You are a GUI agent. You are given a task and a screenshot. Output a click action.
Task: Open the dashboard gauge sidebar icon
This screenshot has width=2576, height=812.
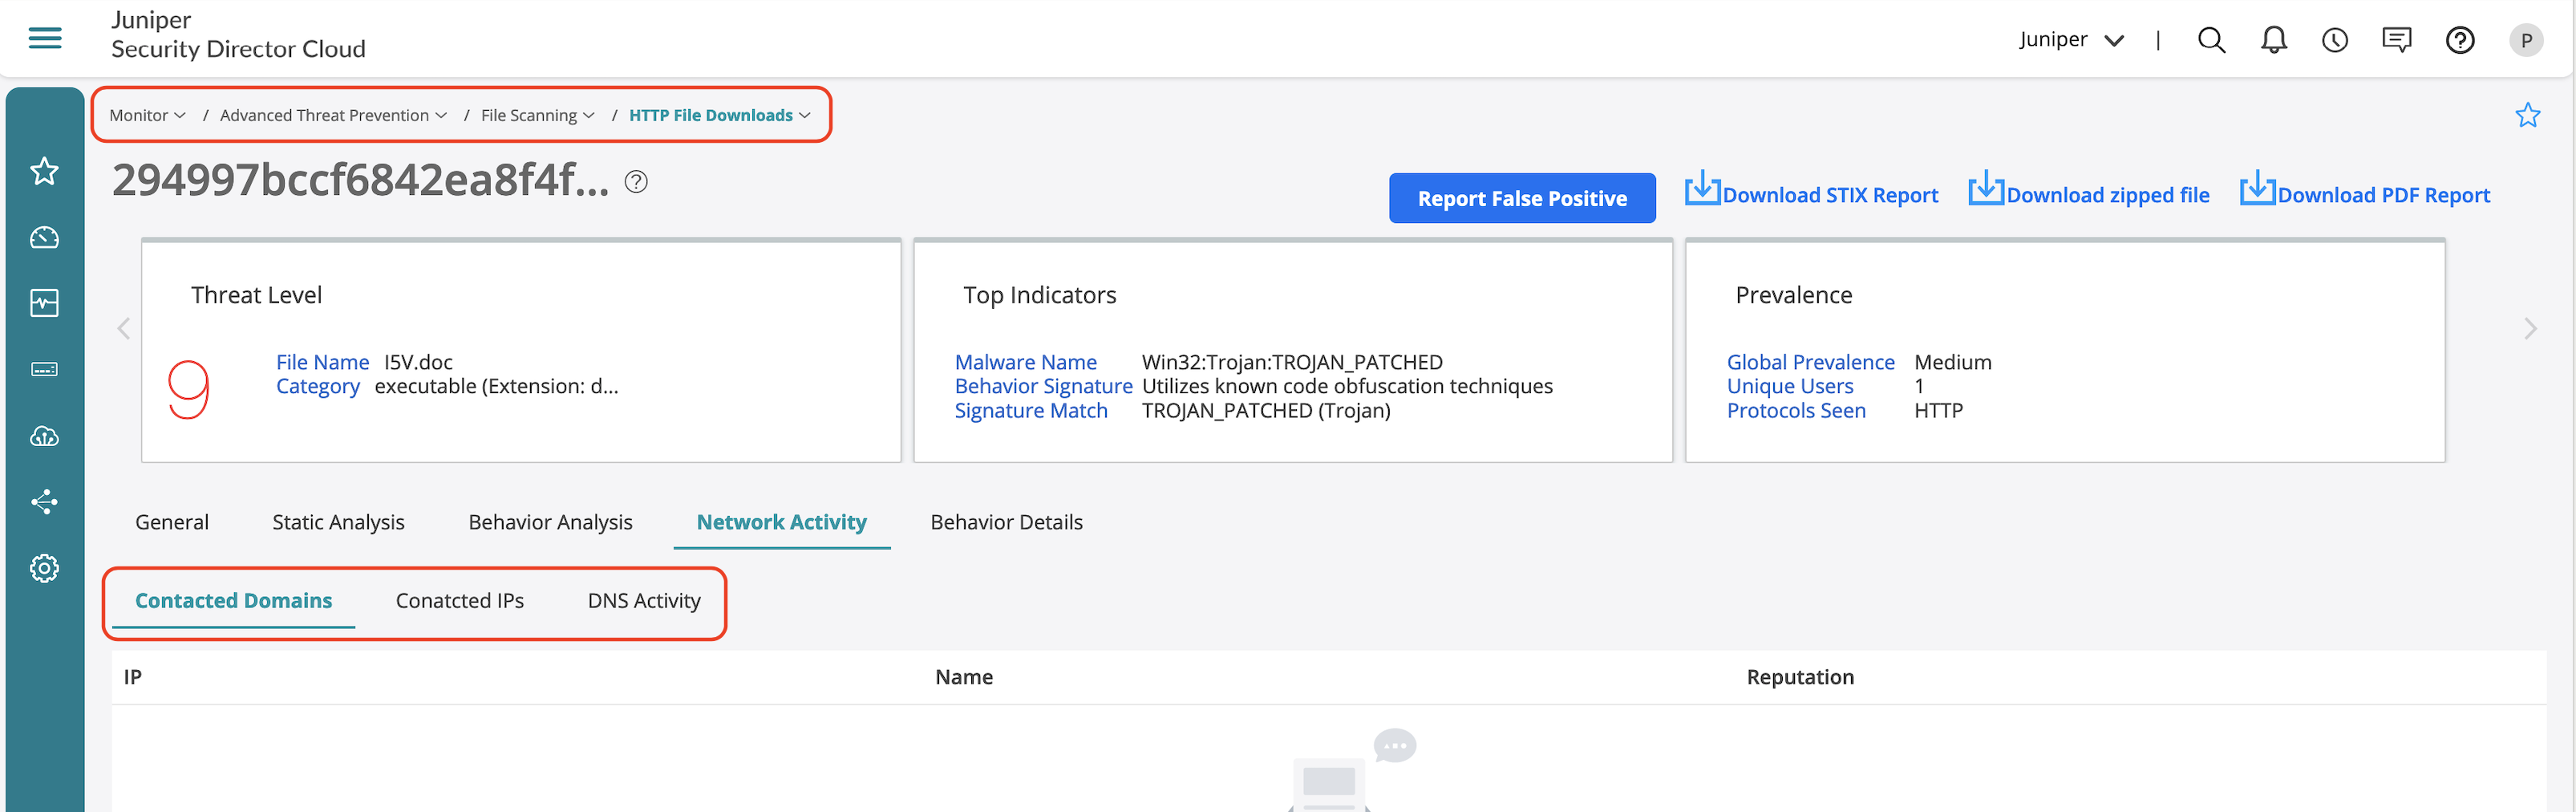point(44,237)
